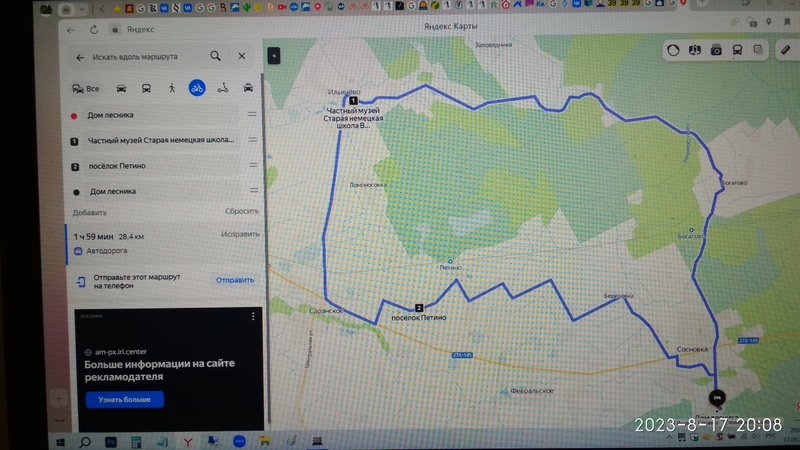Viewport: 800px width, 450px height.
Task: Collapse the side route panel
Action: 273,57
